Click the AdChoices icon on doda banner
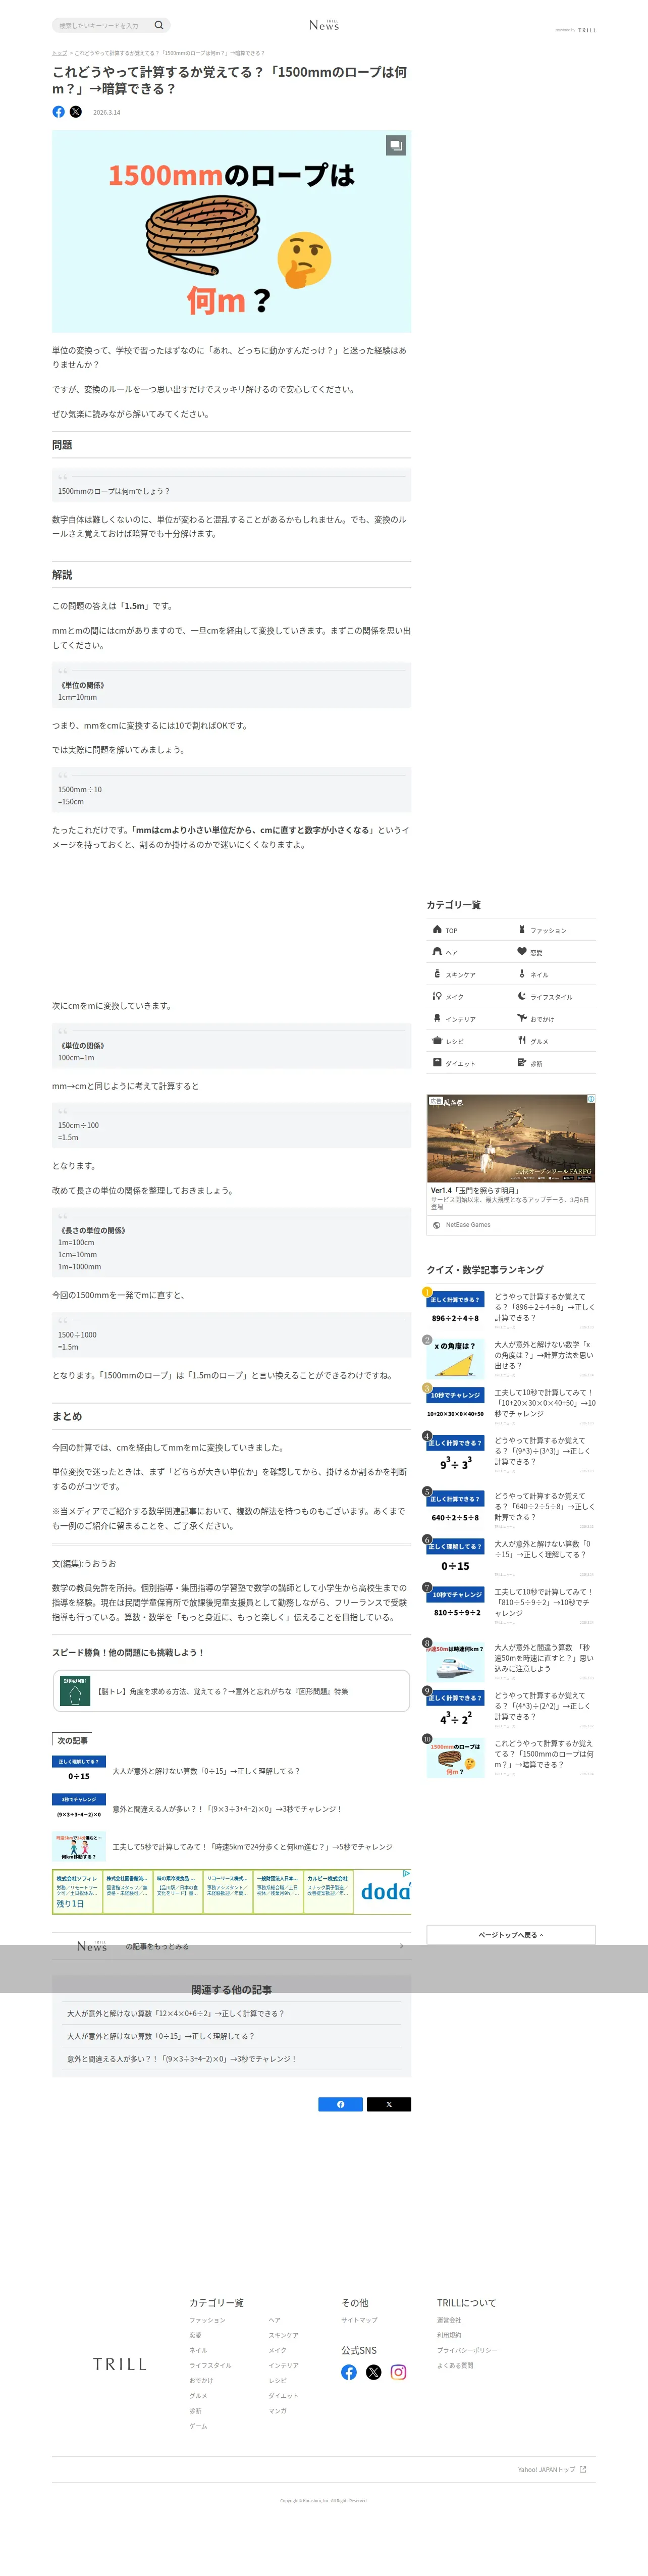The image size is (648, 2576). click(x=406, y=1873)
